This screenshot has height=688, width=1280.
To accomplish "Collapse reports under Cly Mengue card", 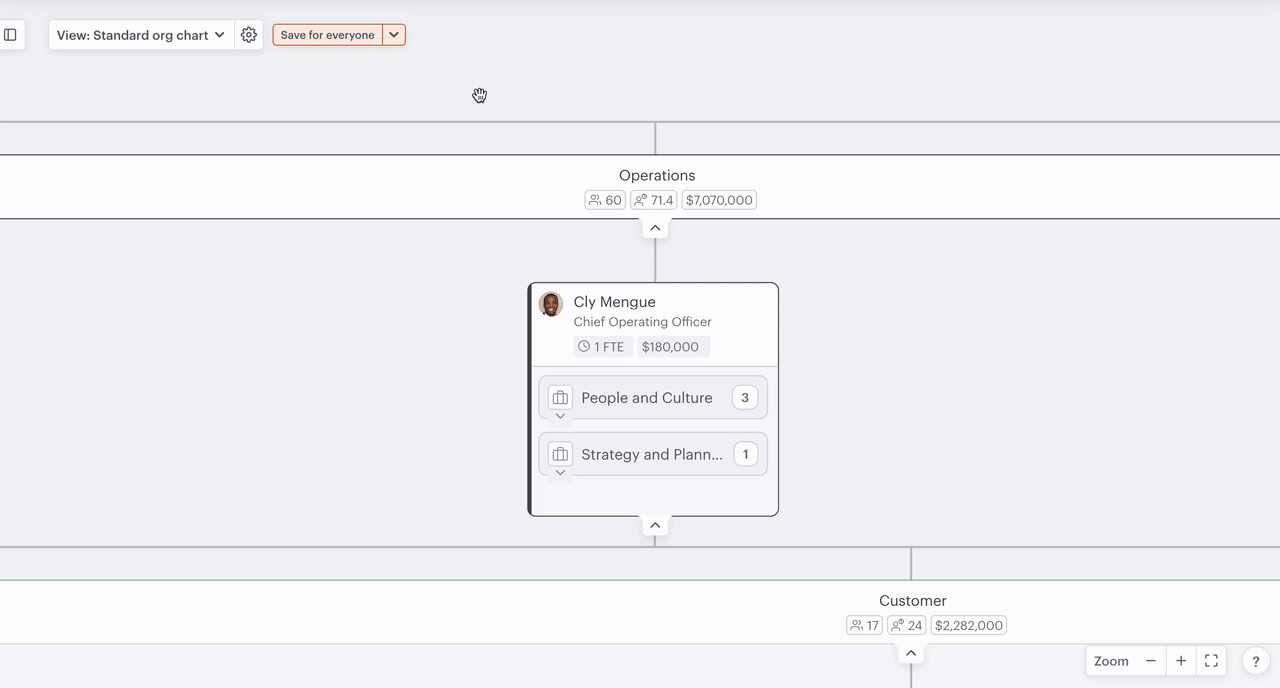I will tap(655, 526).
